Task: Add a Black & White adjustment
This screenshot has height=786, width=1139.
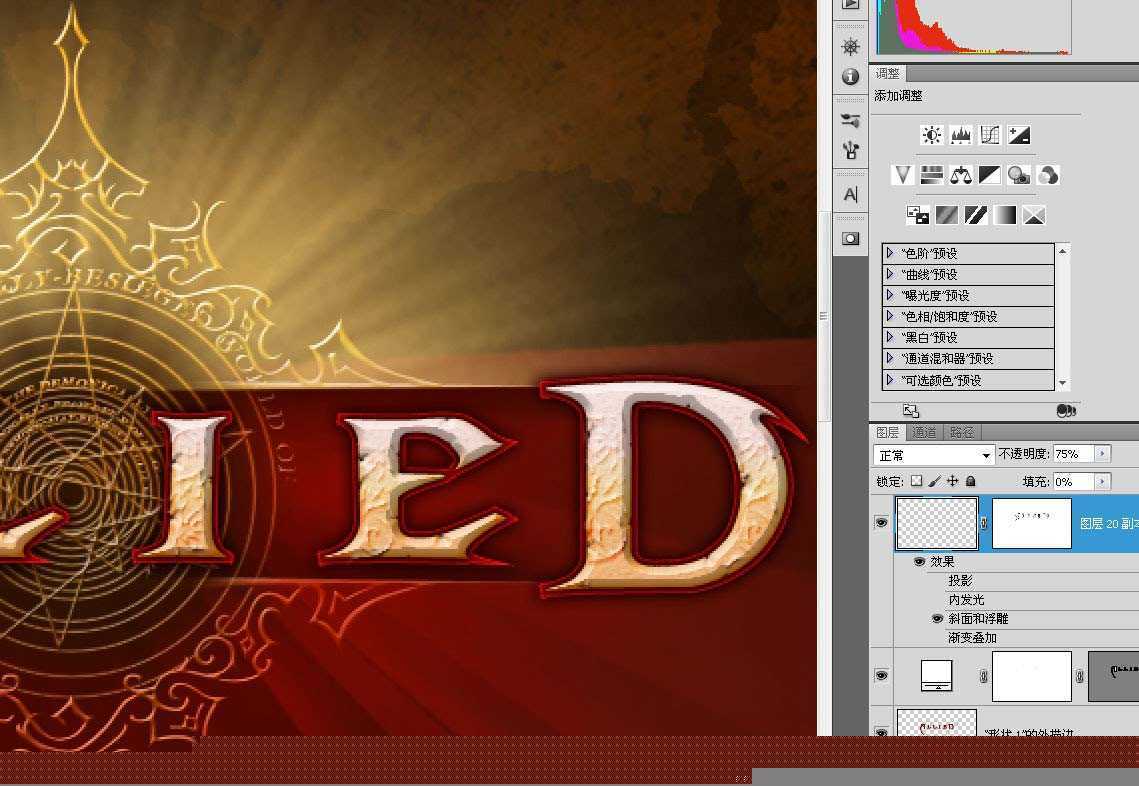Action: tap(990, 175)
